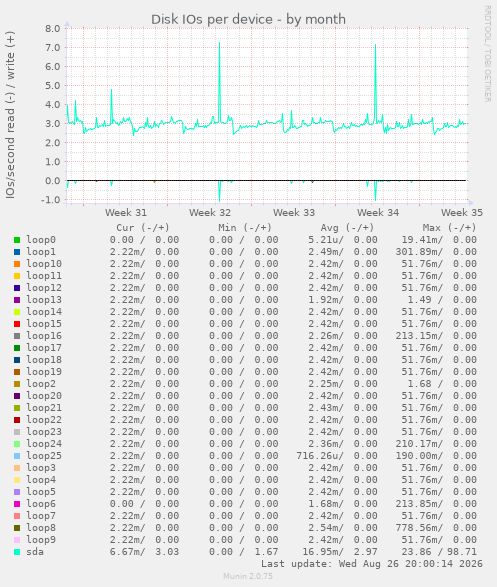
Task: Select the loop20 legend label
Action: pyautogui.click(x=44, y=396)
